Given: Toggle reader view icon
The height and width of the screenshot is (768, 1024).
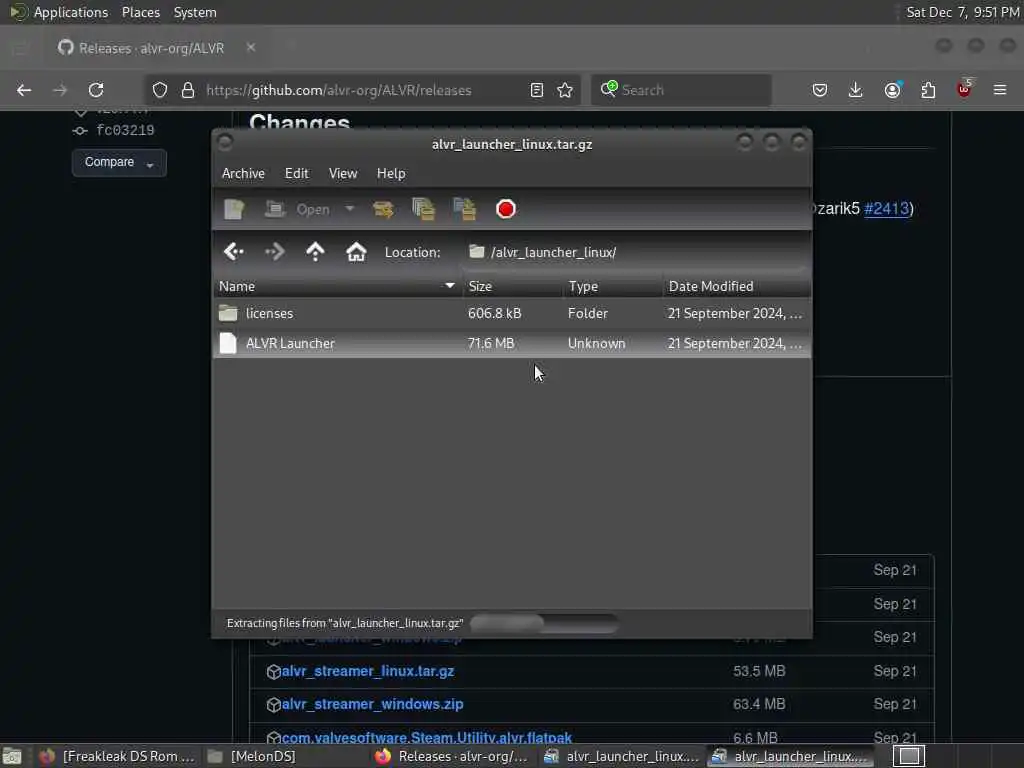Looking at the screenshot, I should [x=537, y=90].
